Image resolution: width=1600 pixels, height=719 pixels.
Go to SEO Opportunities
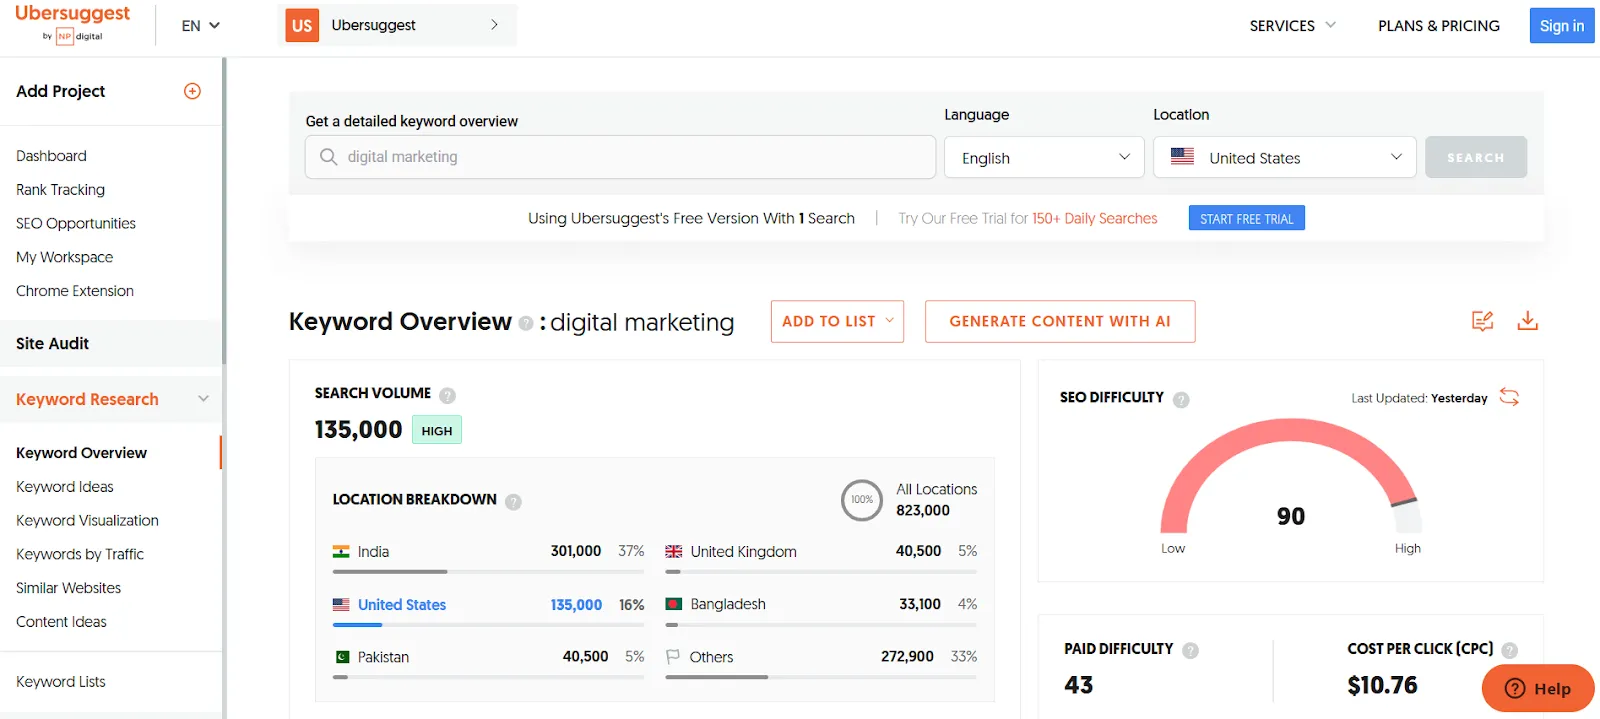[76, 224]
